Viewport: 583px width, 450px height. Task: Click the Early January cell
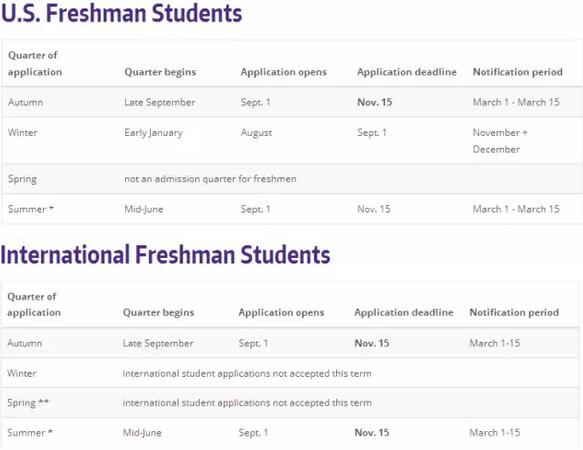tap(154, 133)
